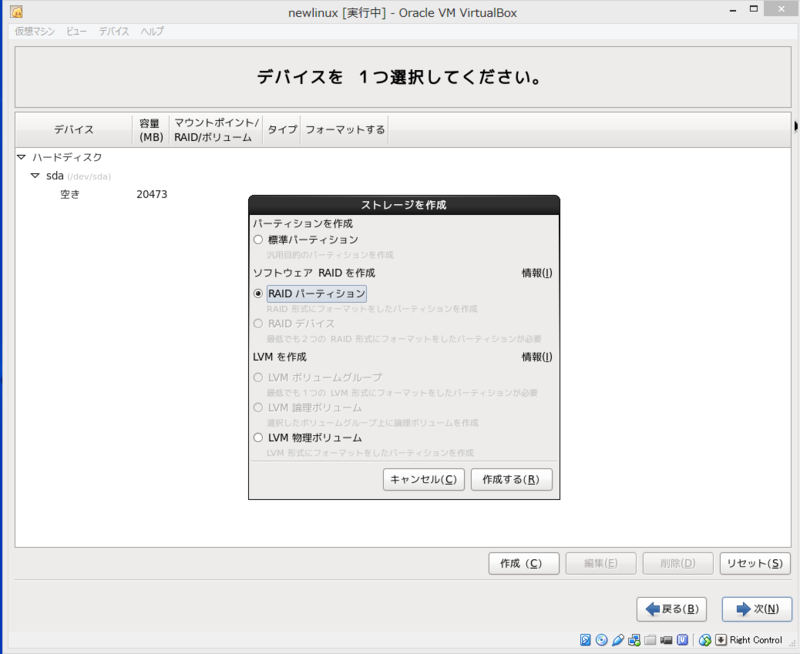This screenshot has width=800, height=654.
Task: Select the 空き free space row
Action: pos(403,194)
